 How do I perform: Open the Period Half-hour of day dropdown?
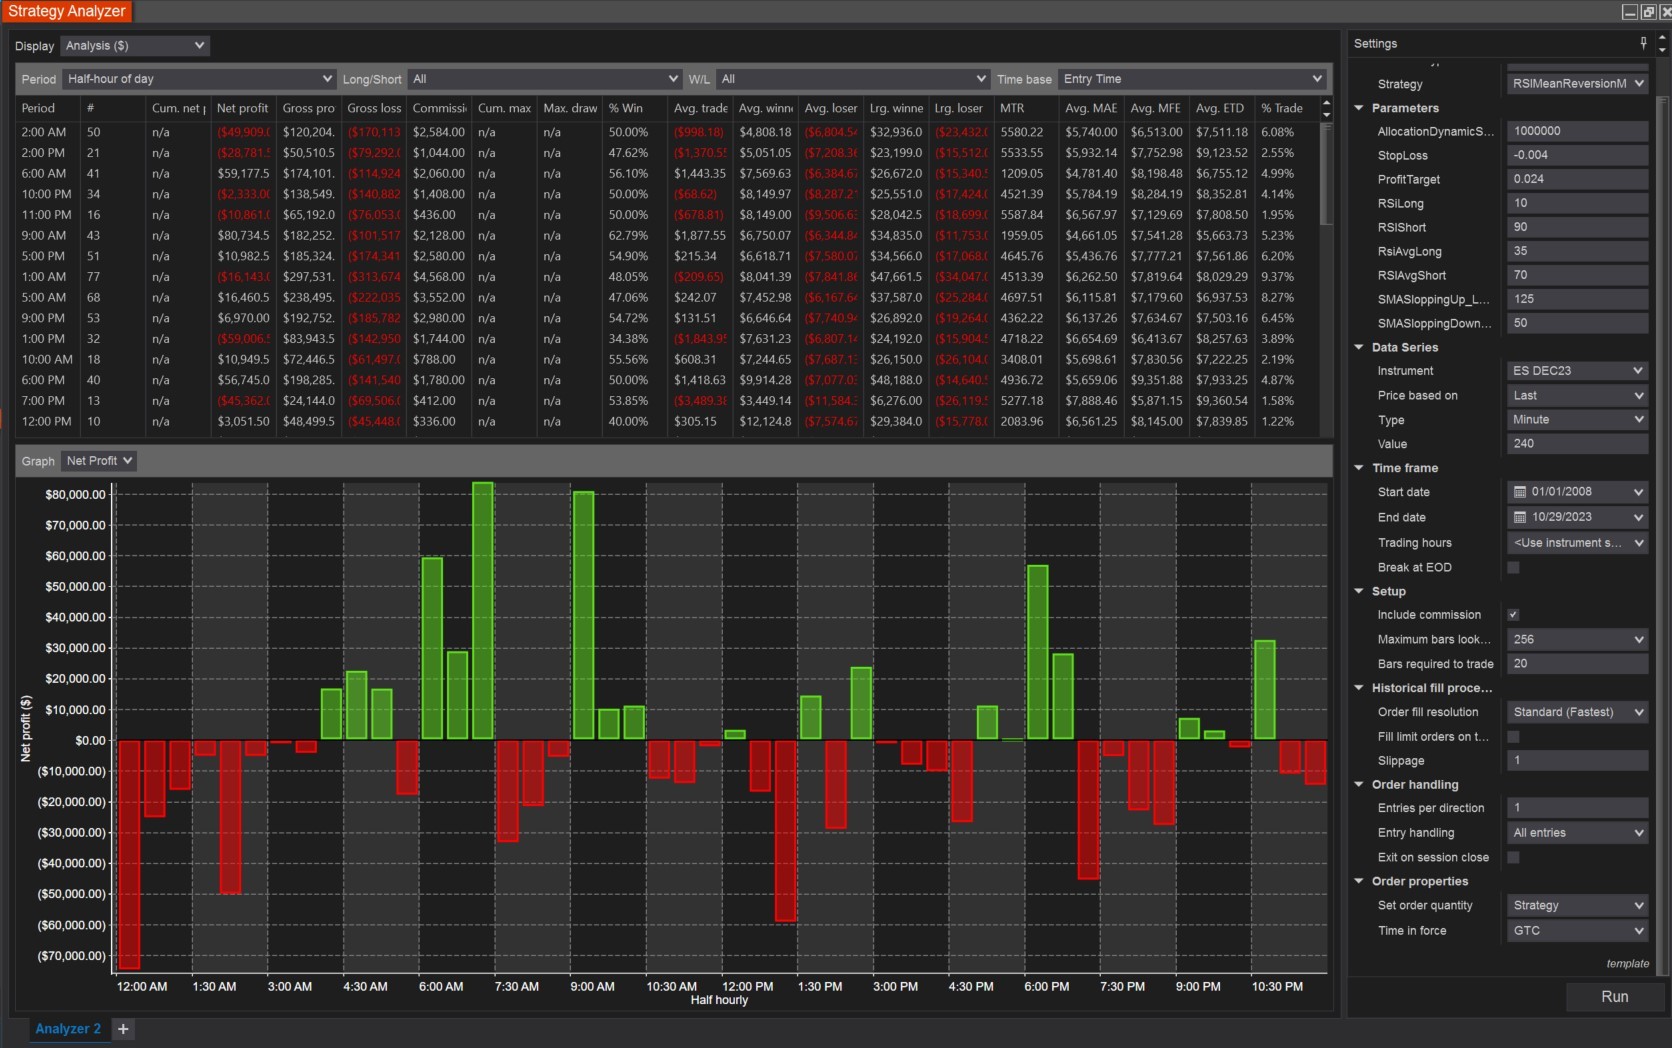(x=199, y=79)
